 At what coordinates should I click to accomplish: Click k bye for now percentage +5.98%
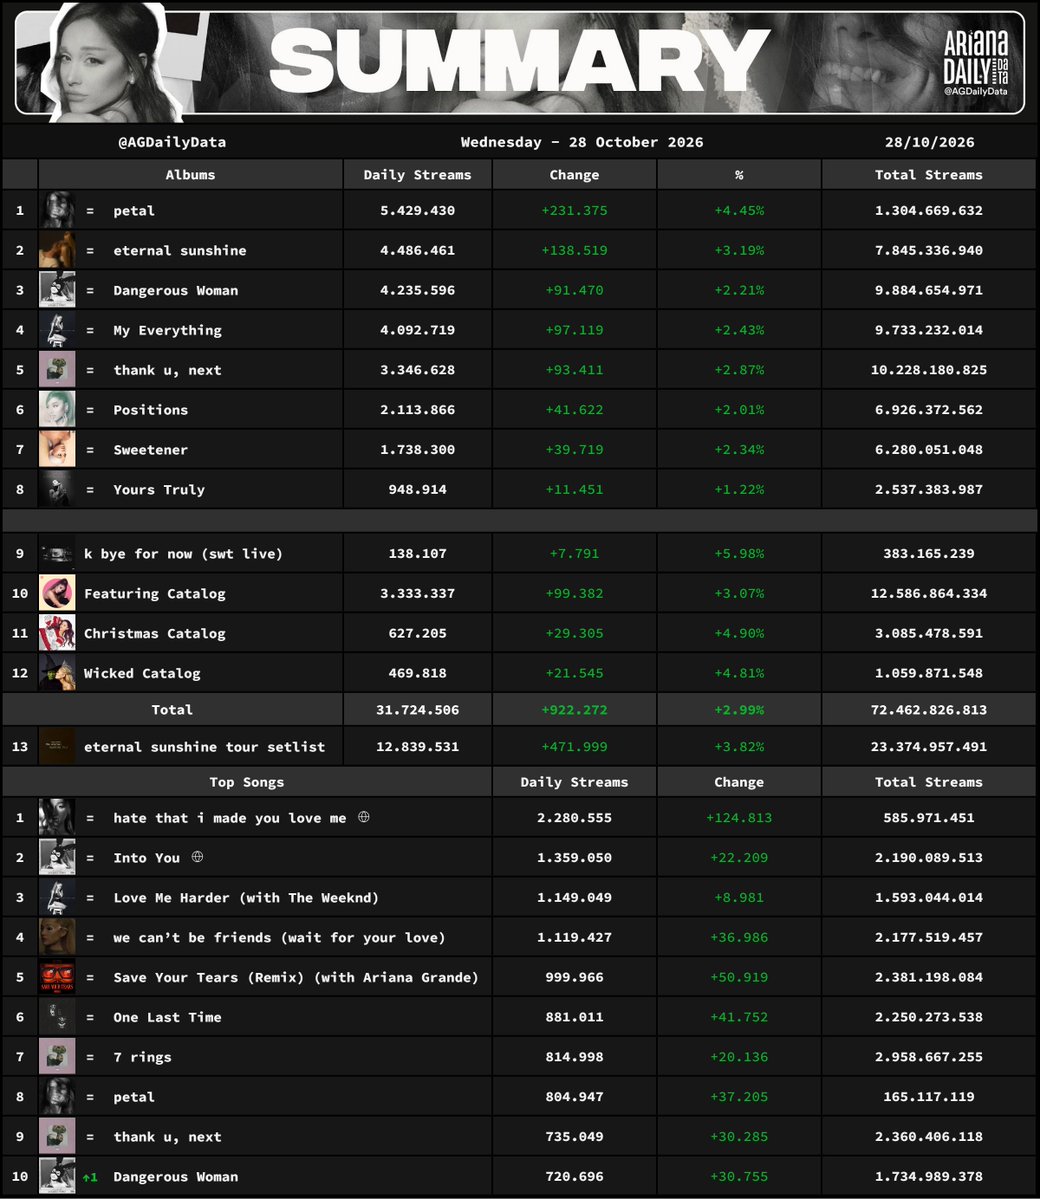coord(739,553)
